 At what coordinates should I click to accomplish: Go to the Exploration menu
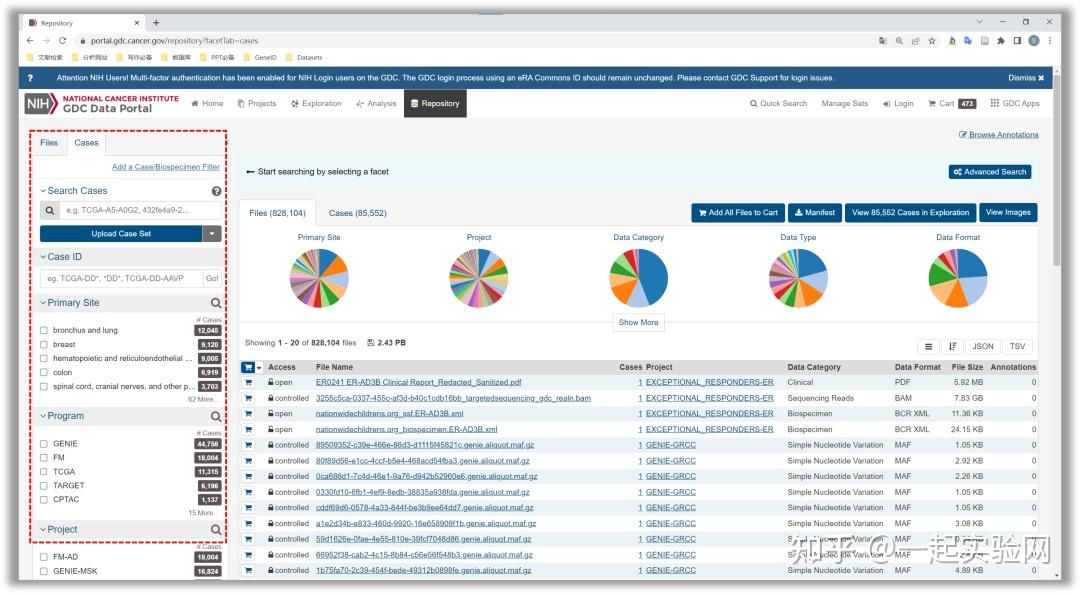(316, 103)
